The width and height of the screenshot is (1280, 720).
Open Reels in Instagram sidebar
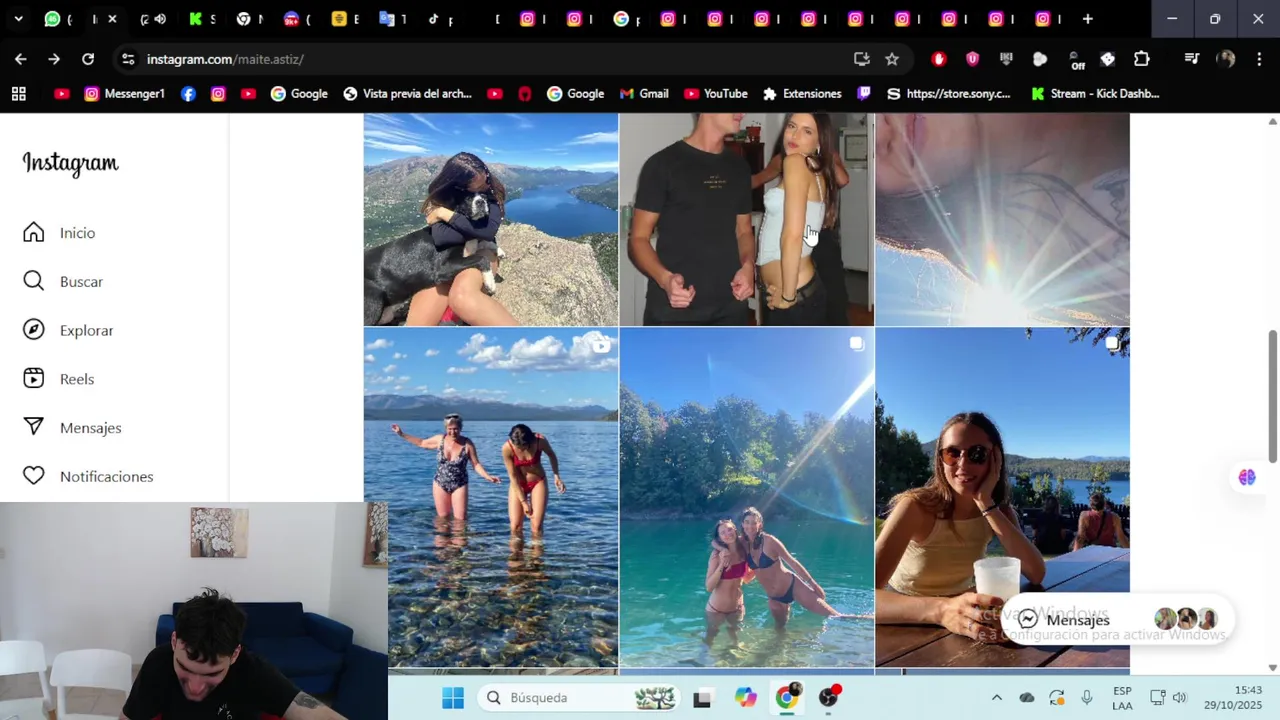tap(59, 379)
